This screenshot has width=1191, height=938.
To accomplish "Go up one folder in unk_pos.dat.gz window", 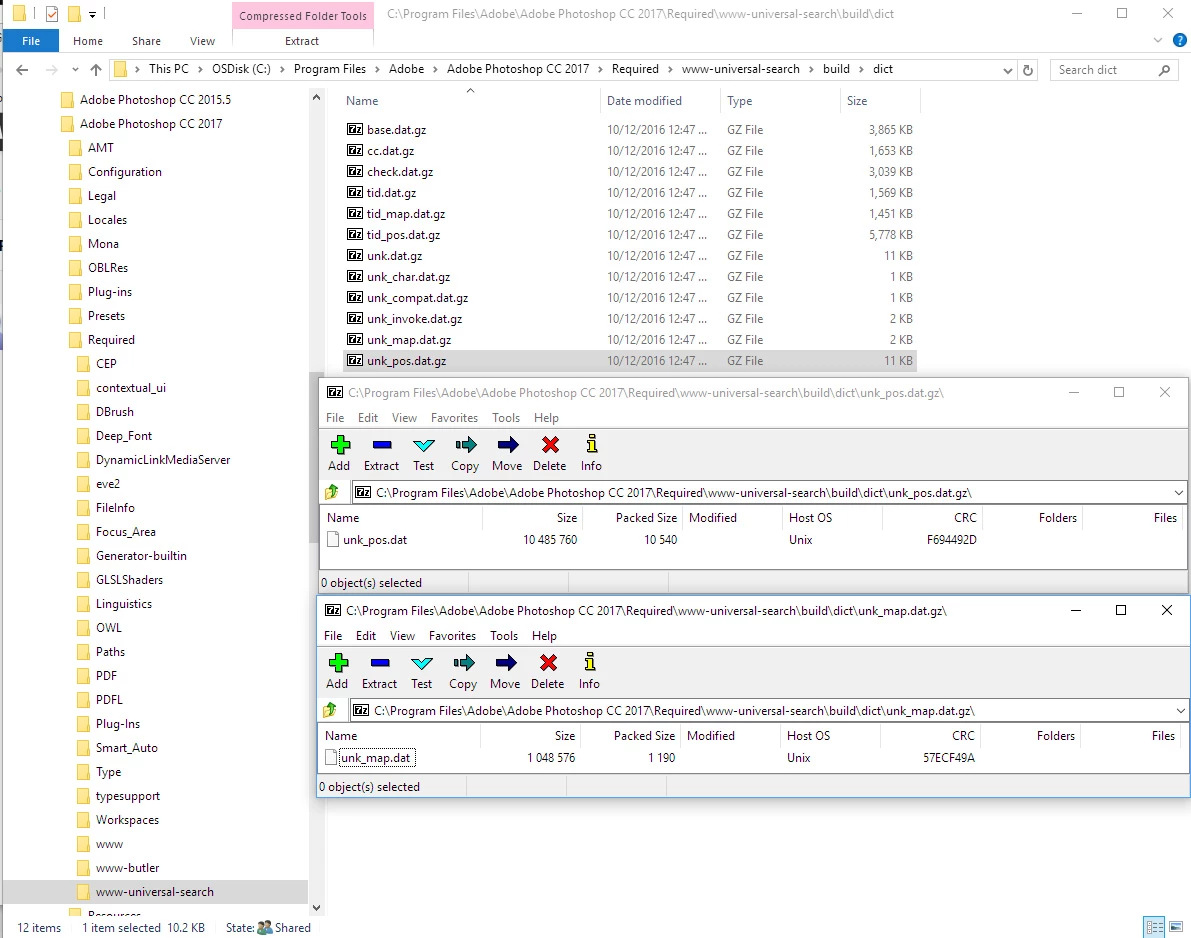I will coord(332,492).
